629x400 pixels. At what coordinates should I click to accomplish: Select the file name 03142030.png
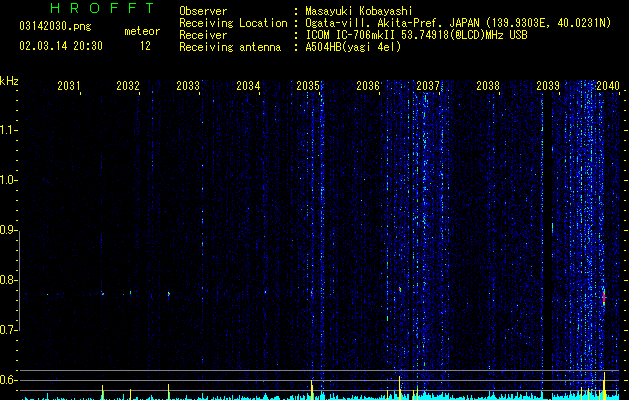tap(55, 27)
